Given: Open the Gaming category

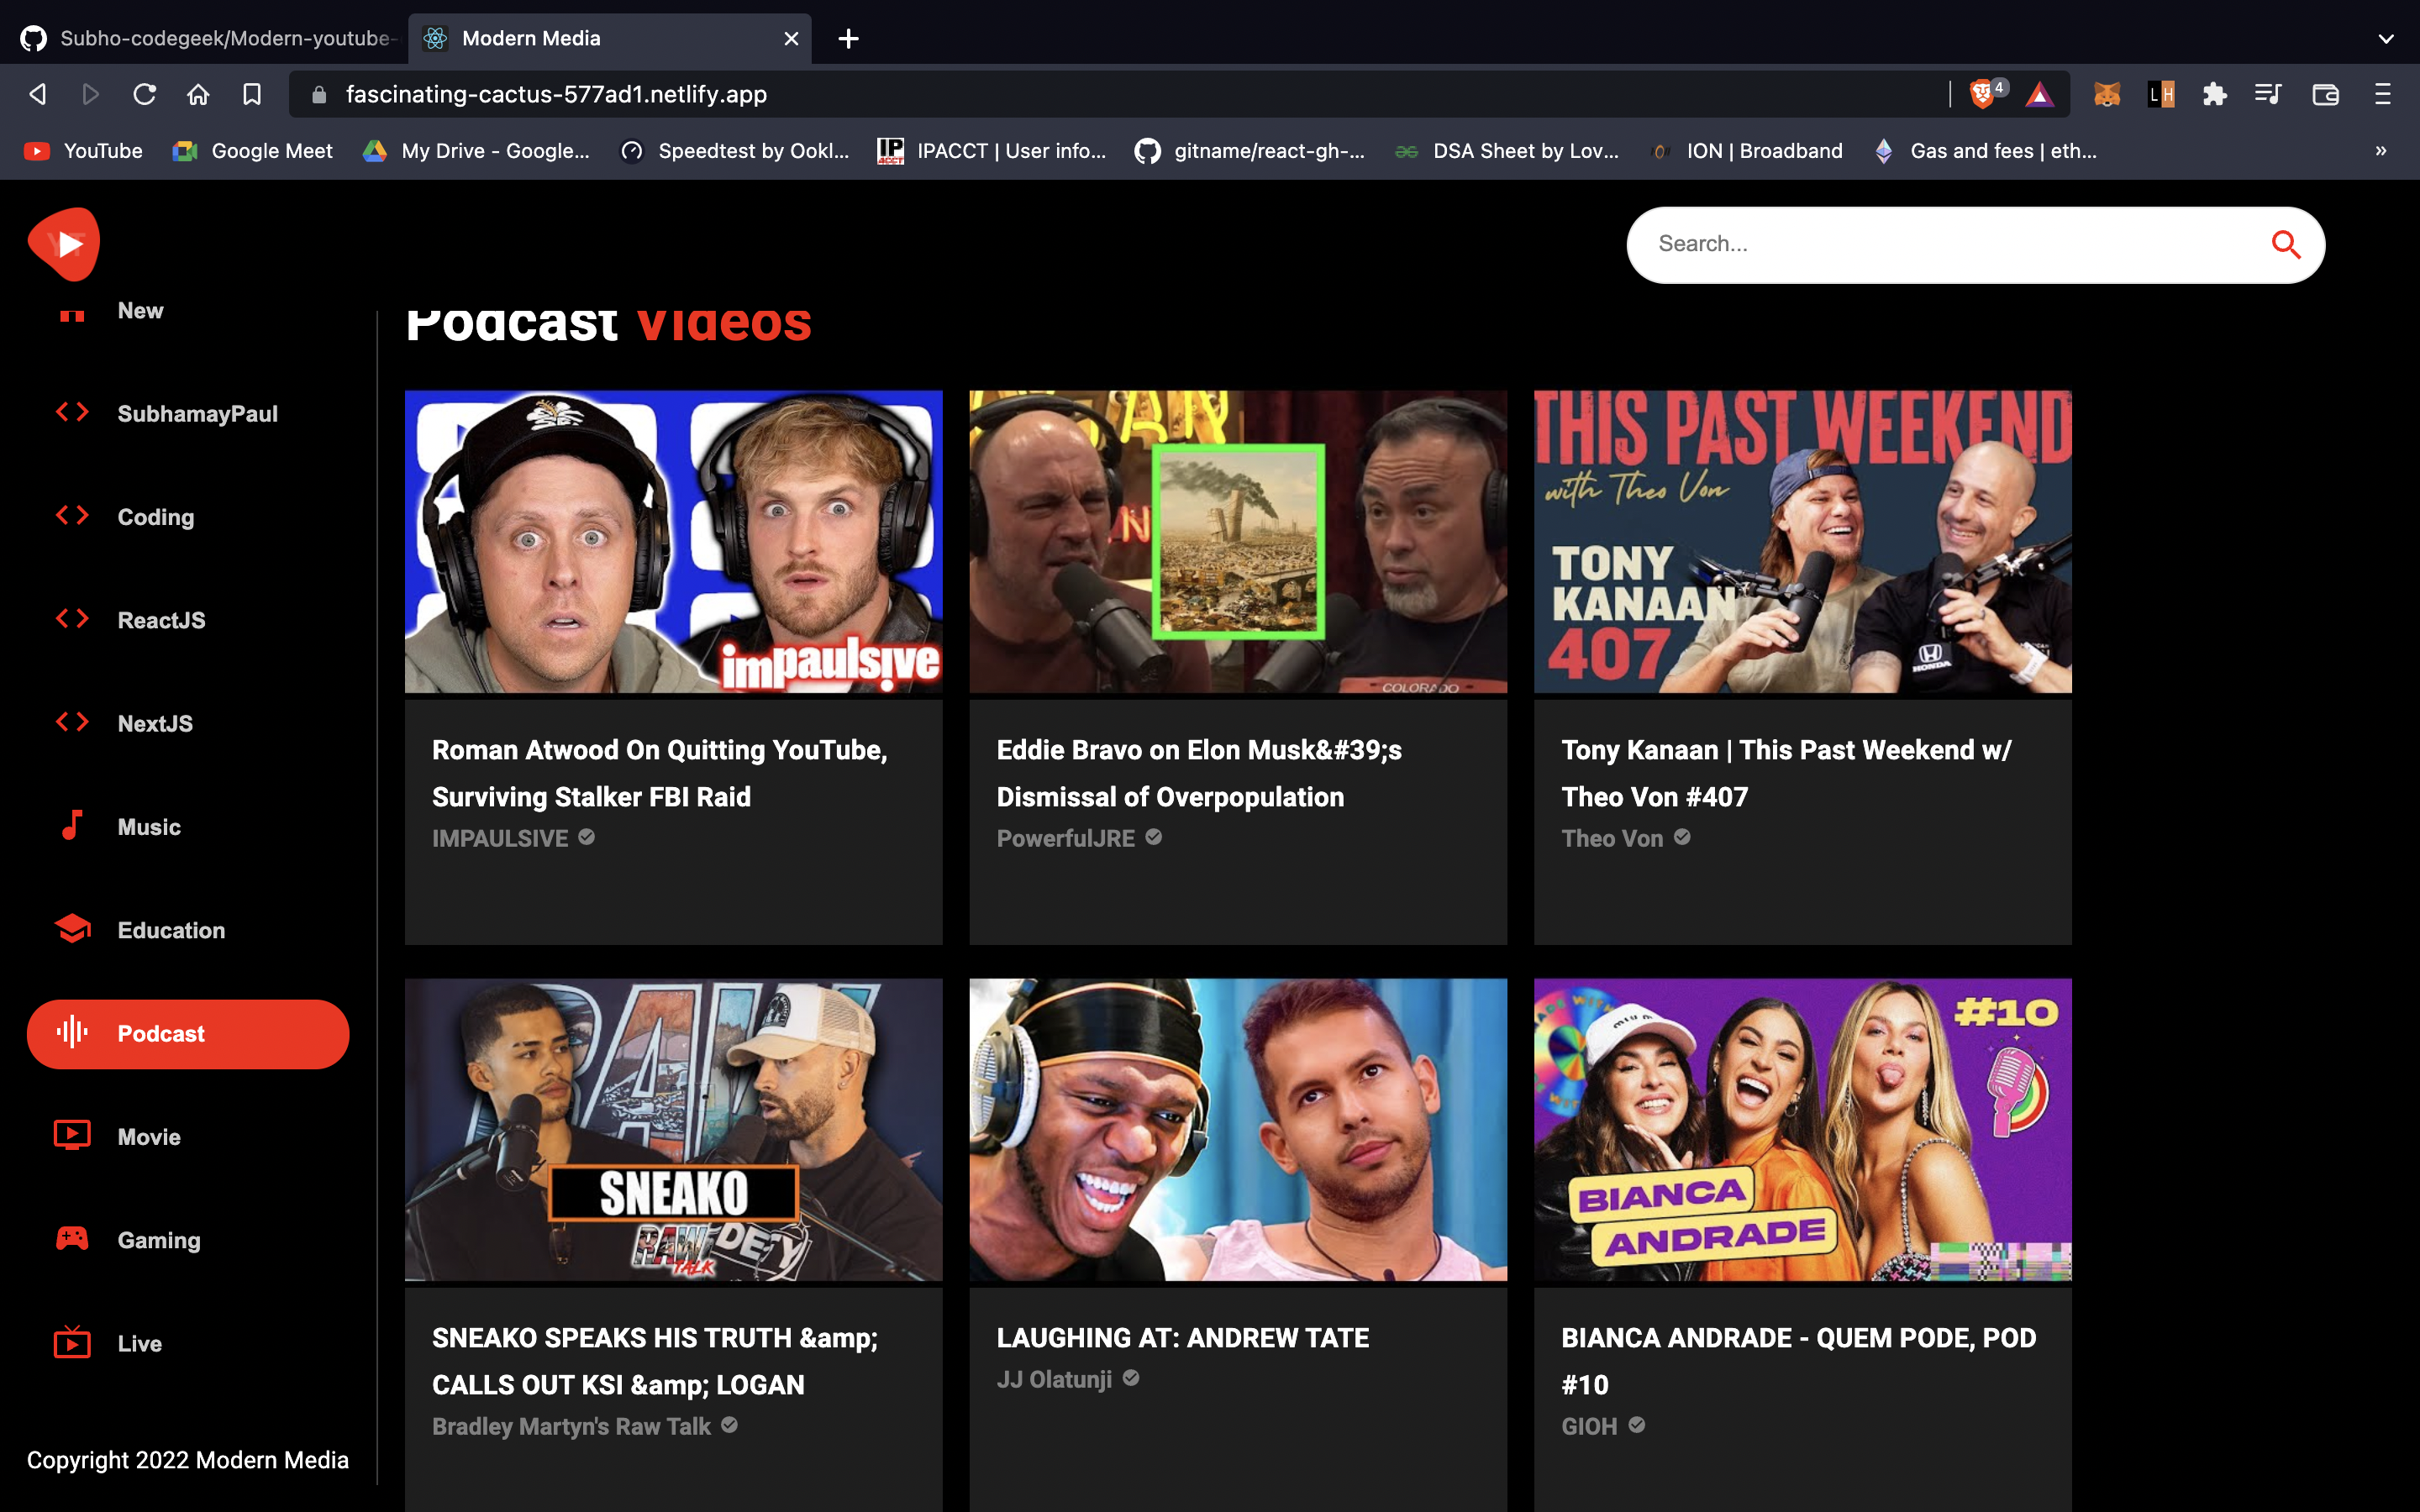Looking at the screenshot, I should [x=158, y=1240].
